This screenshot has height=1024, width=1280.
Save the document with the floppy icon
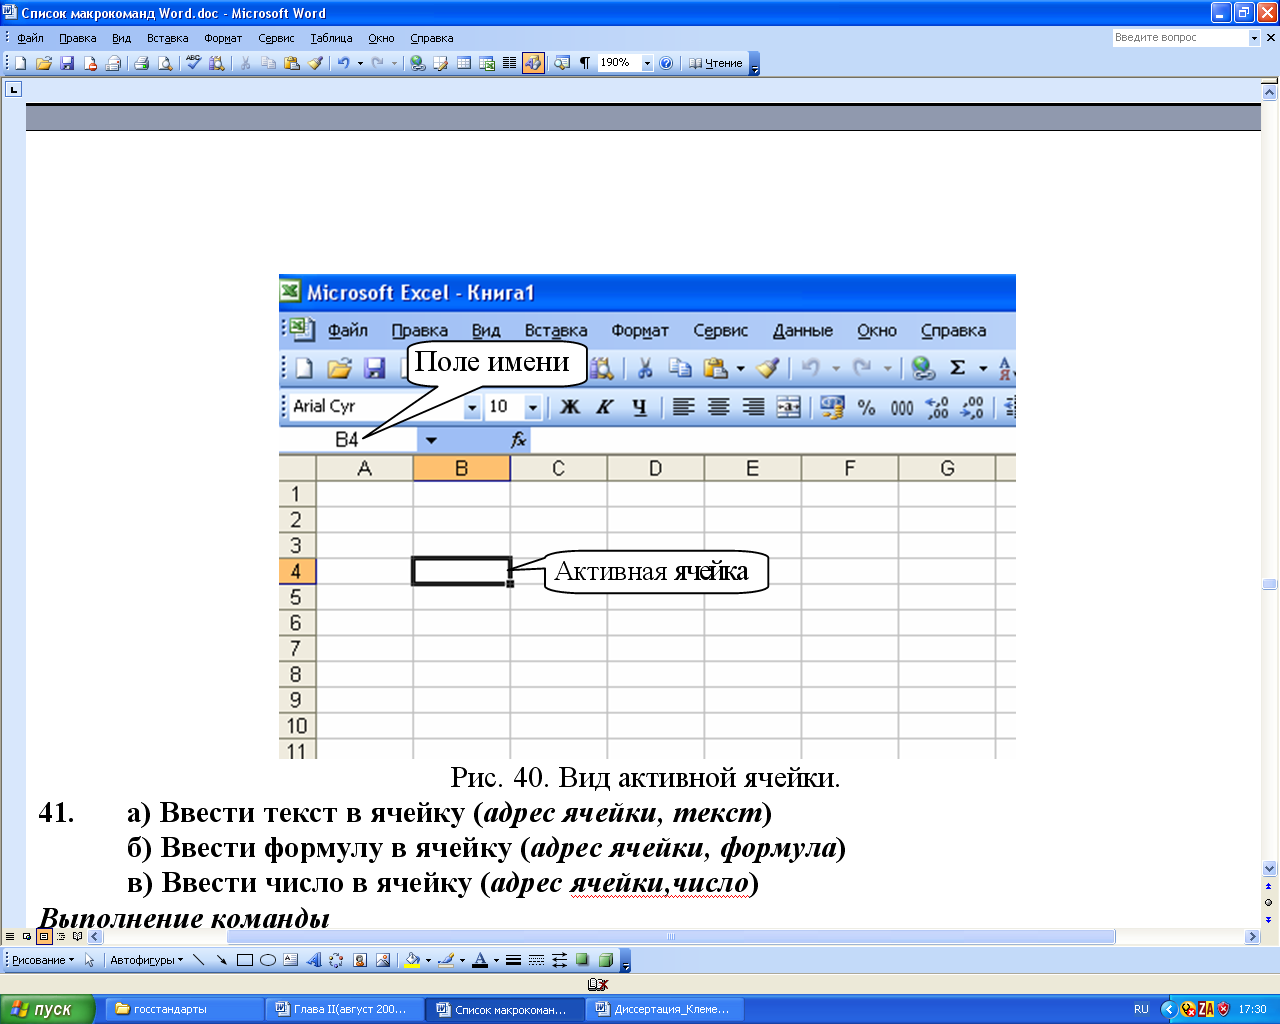pos(67,63)
